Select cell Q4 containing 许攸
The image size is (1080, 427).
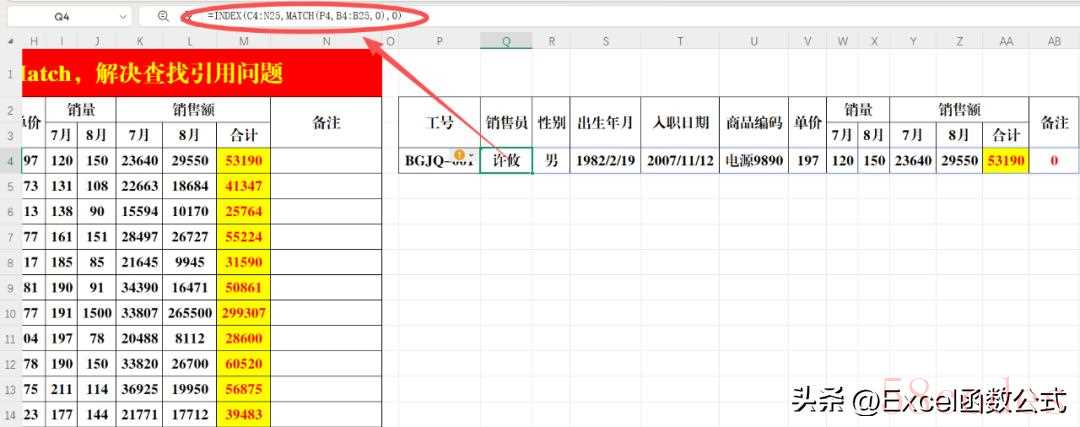click(506, 160)
